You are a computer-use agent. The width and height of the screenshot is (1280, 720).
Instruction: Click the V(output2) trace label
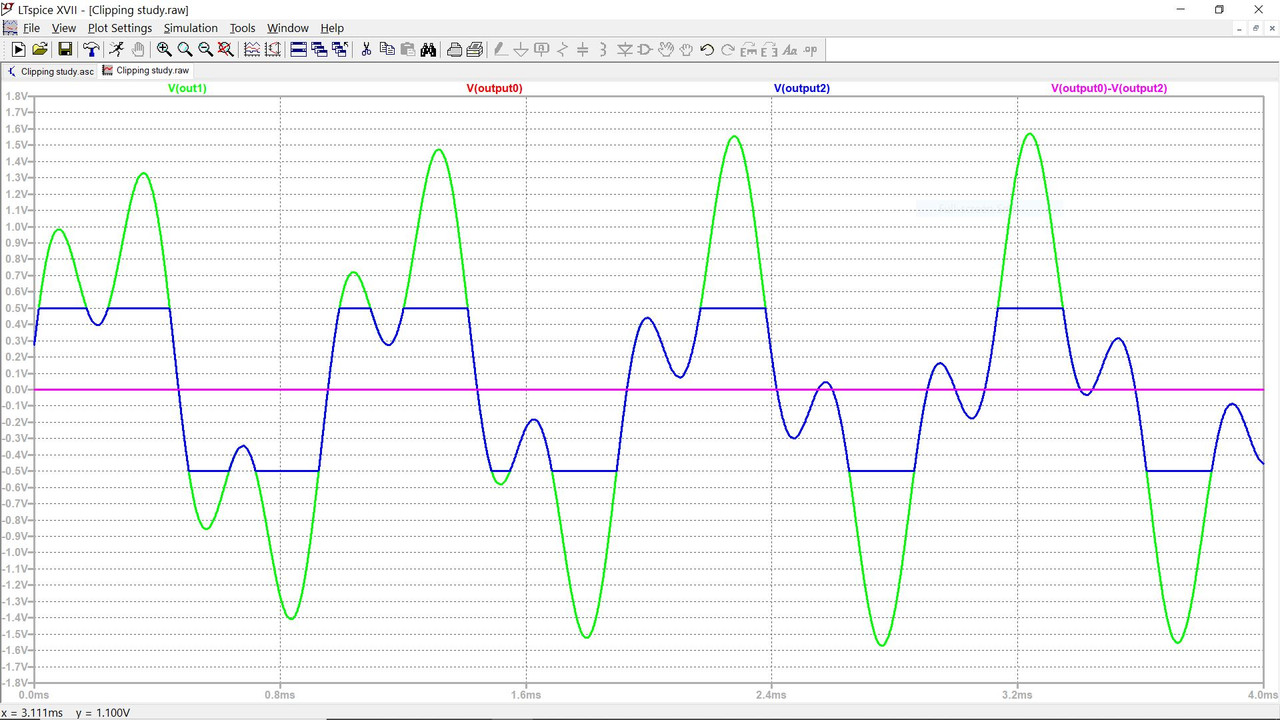click(x=801, y=88)
